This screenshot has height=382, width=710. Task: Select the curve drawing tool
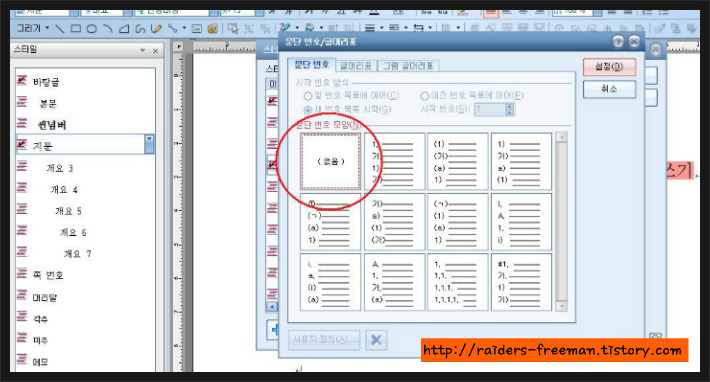(140, 29)
